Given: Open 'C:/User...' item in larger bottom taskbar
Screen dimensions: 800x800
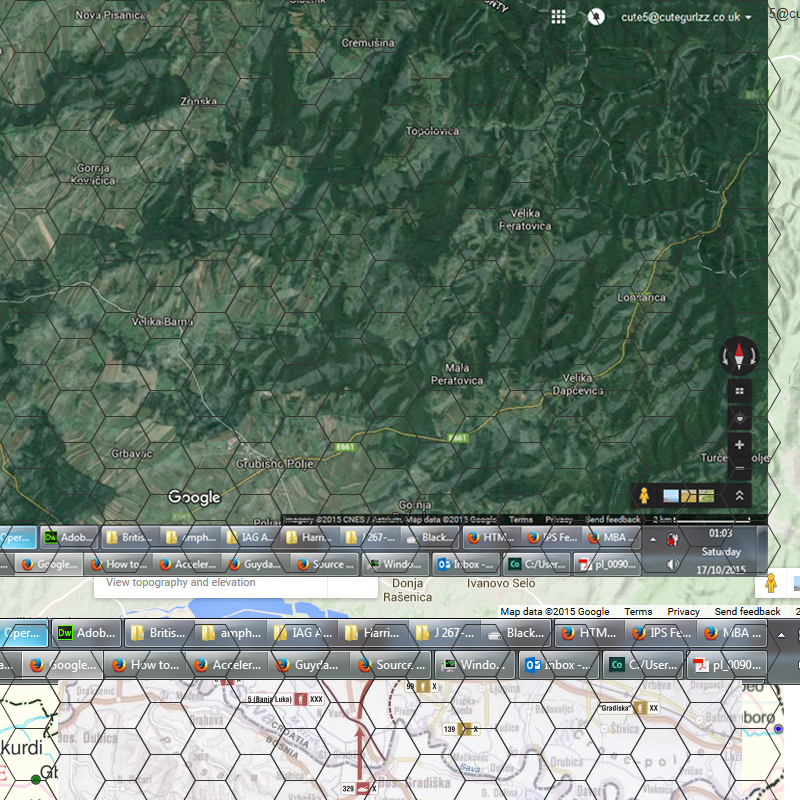Looking at the screenshot, I should tap(642, 665).
